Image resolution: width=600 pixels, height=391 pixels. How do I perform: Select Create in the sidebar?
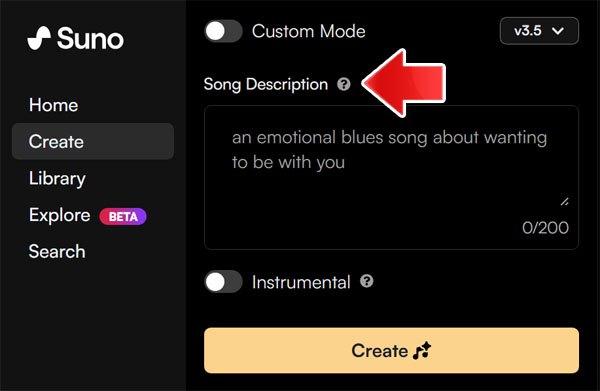[x=93, y=141]
